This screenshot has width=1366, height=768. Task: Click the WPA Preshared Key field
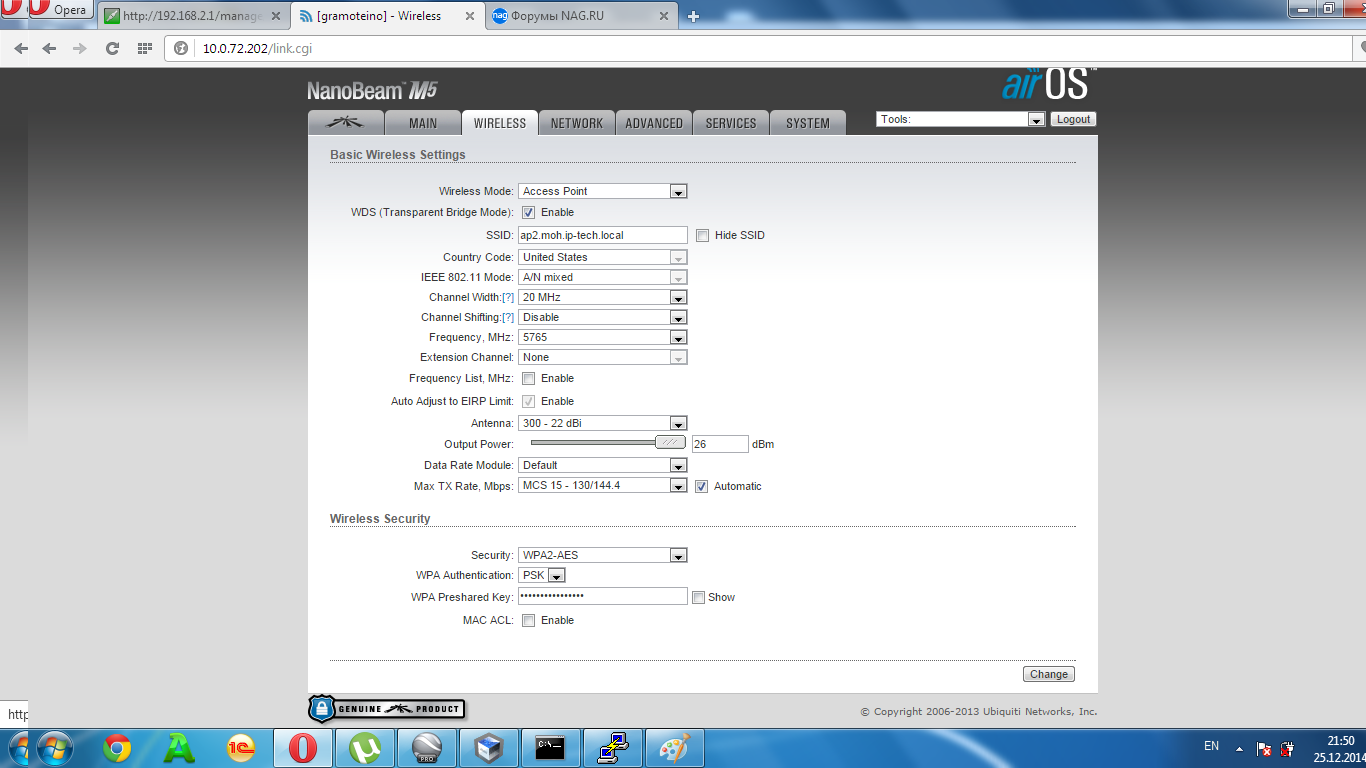(603, 596)
